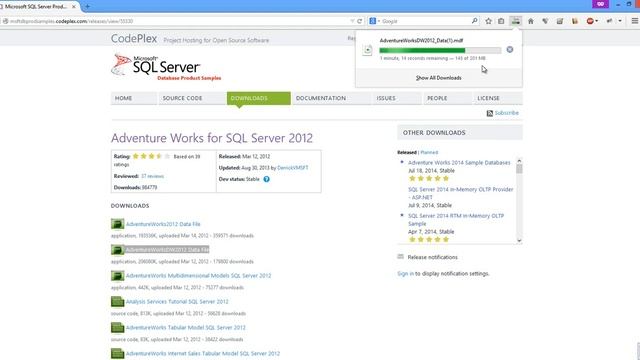This screenshot has height=360, width=640.
Task: Click the icon beside Analysis Services Tutorial
Action: pyautogui.click(x=118, y=301)
